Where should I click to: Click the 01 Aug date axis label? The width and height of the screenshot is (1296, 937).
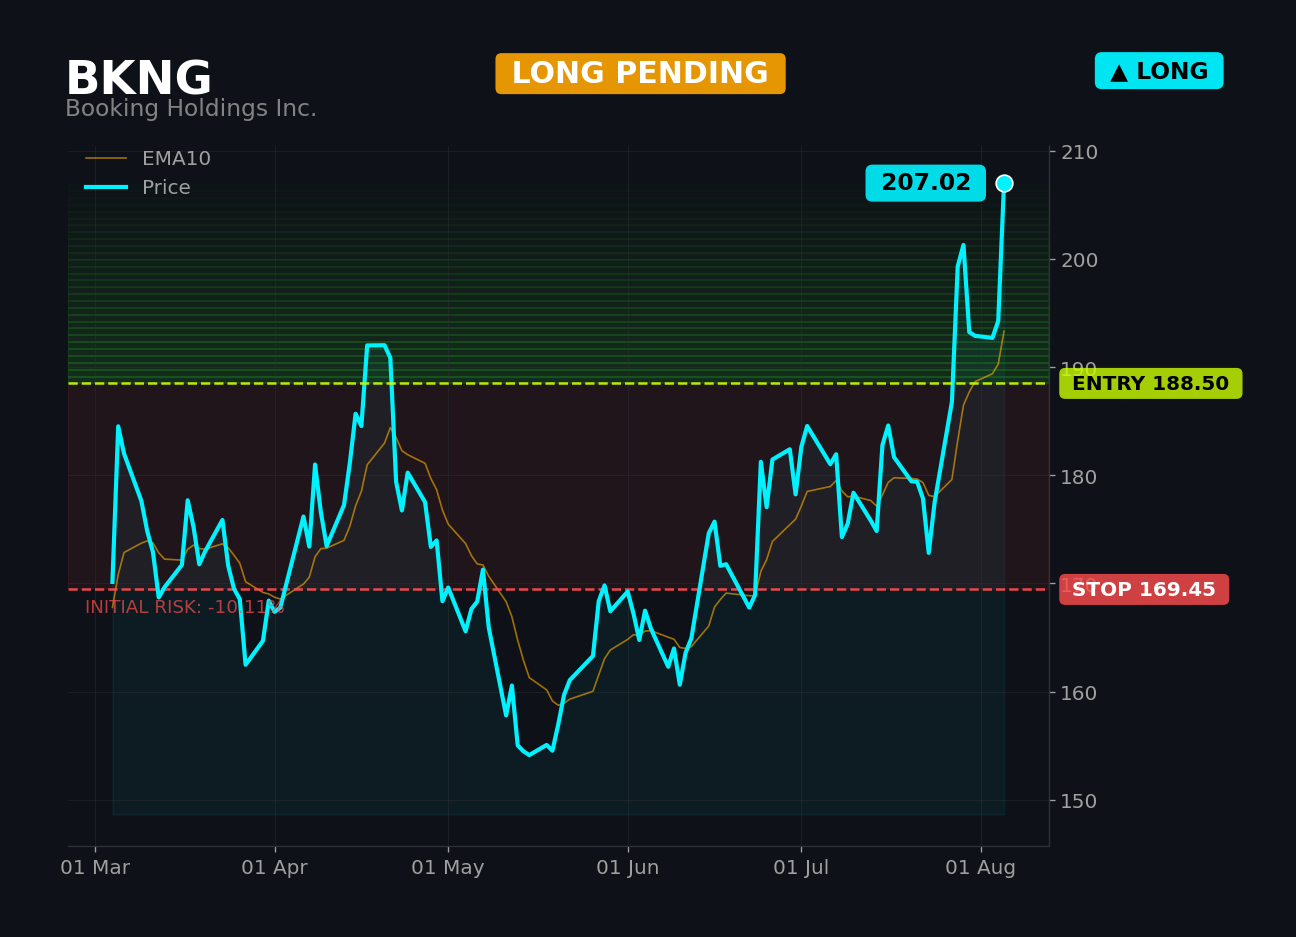click(981, 868)
